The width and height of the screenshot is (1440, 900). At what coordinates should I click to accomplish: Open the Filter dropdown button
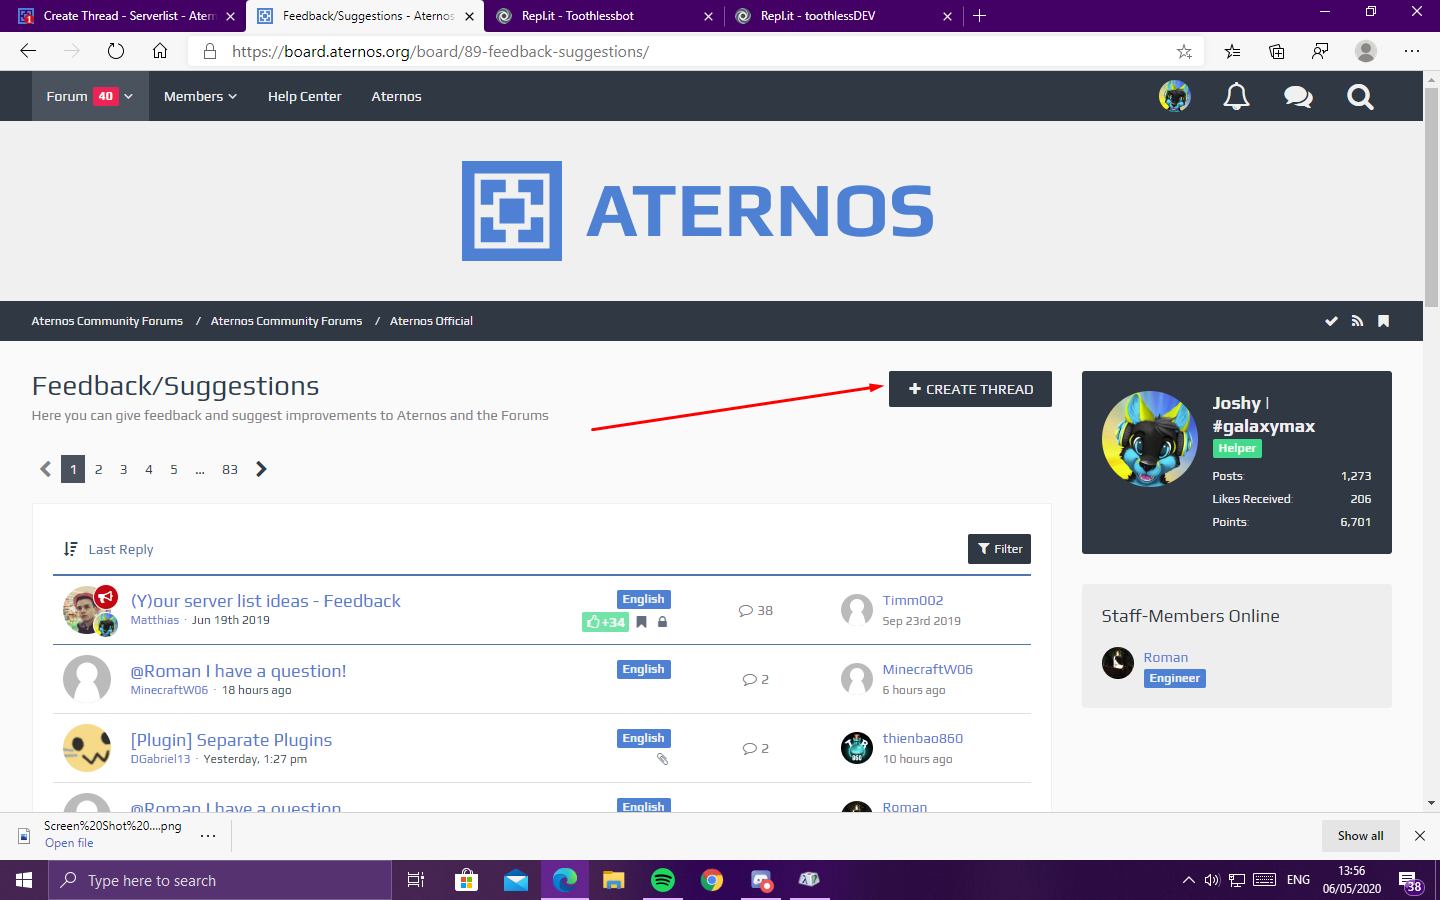1000,549
